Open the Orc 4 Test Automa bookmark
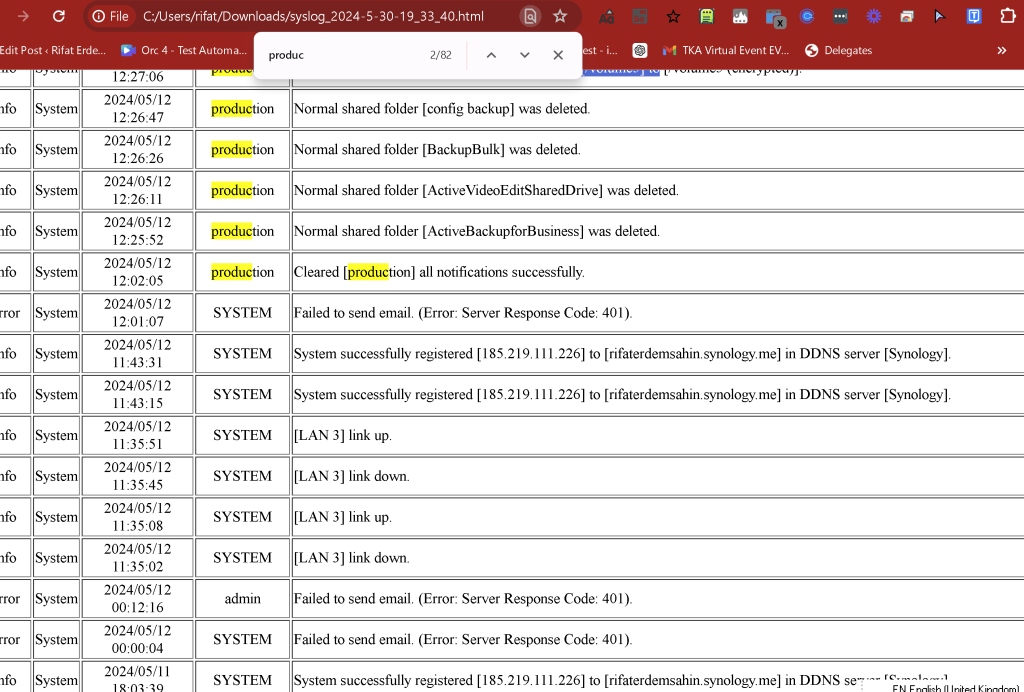Viewport: 1024px width, 692px height. (x=184, y=50)
